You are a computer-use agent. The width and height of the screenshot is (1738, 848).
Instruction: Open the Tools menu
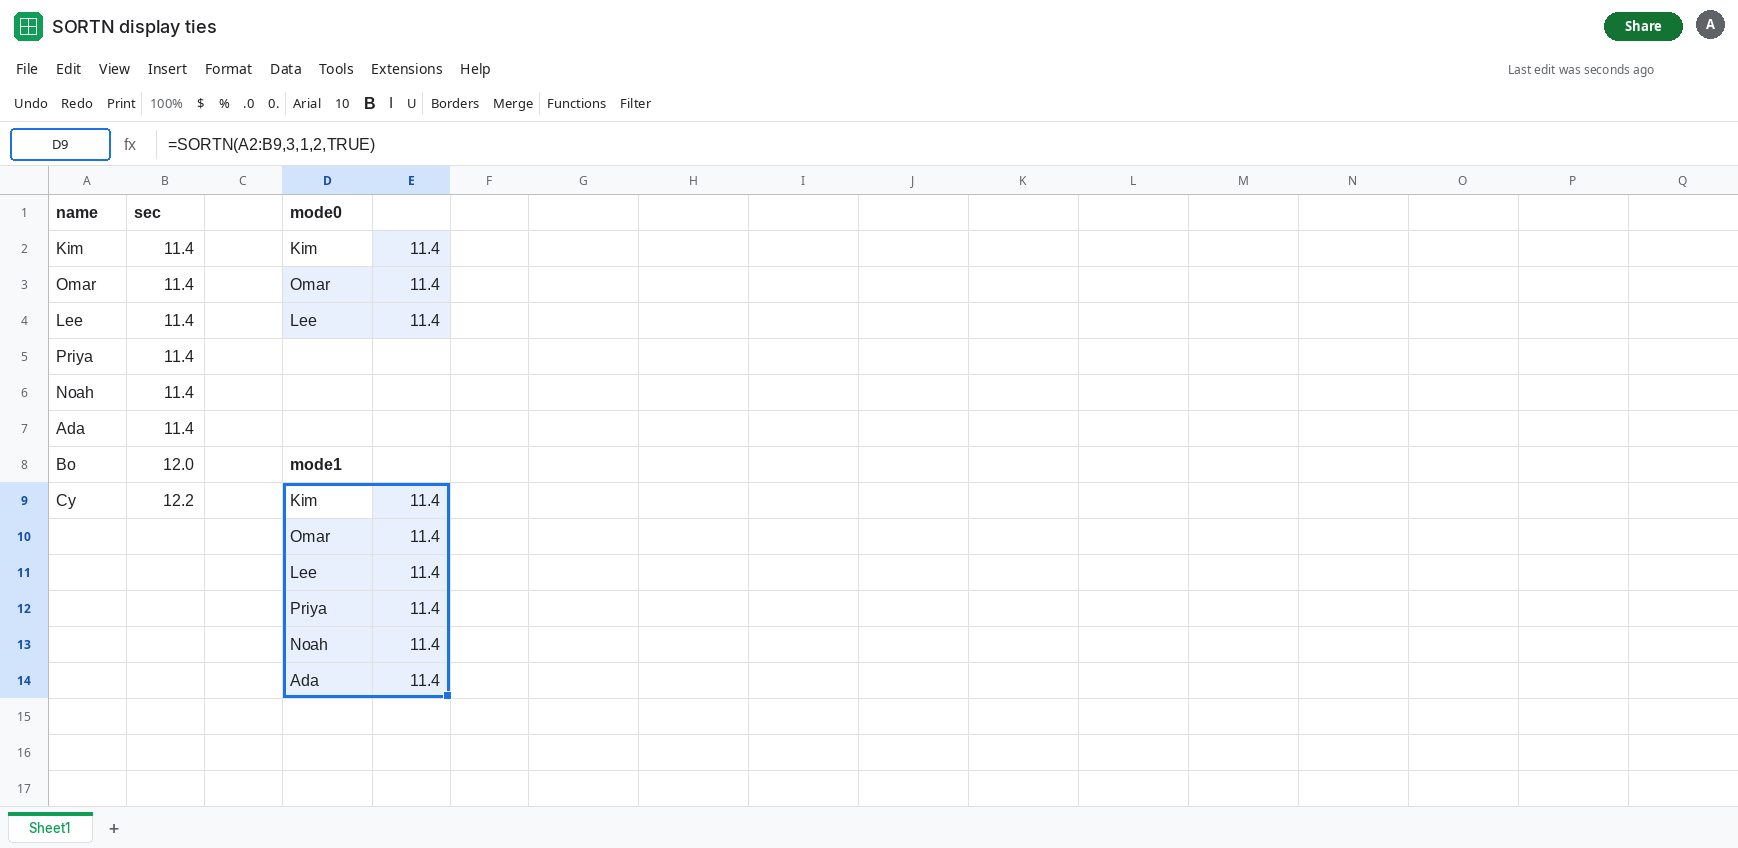pyautogui.click(x=336, y=69)
